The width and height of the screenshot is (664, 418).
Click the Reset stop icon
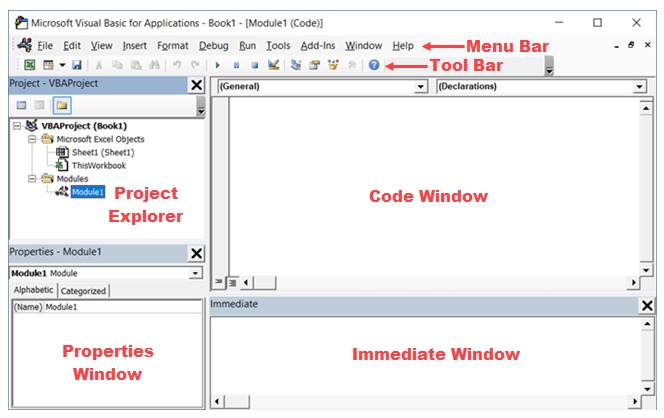point(255,65)
